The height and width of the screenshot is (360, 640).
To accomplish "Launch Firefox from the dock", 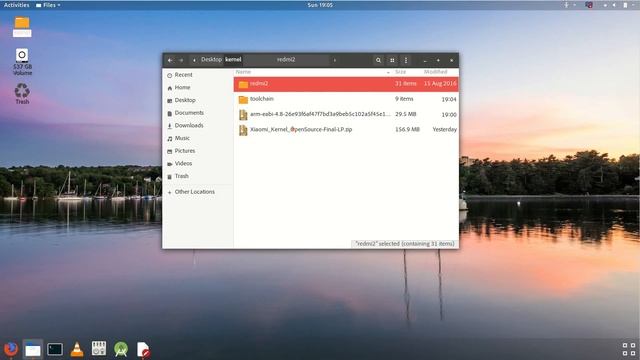I will coord(11,349).
